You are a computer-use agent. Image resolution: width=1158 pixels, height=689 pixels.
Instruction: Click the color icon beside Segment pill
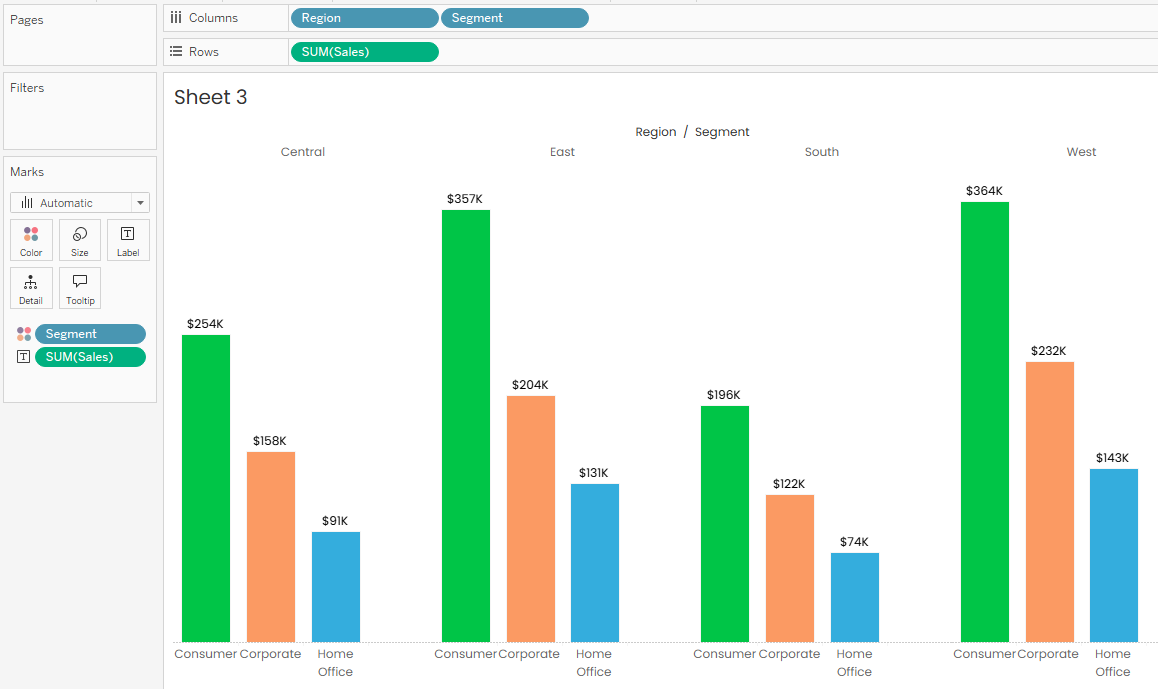[24, 334]
